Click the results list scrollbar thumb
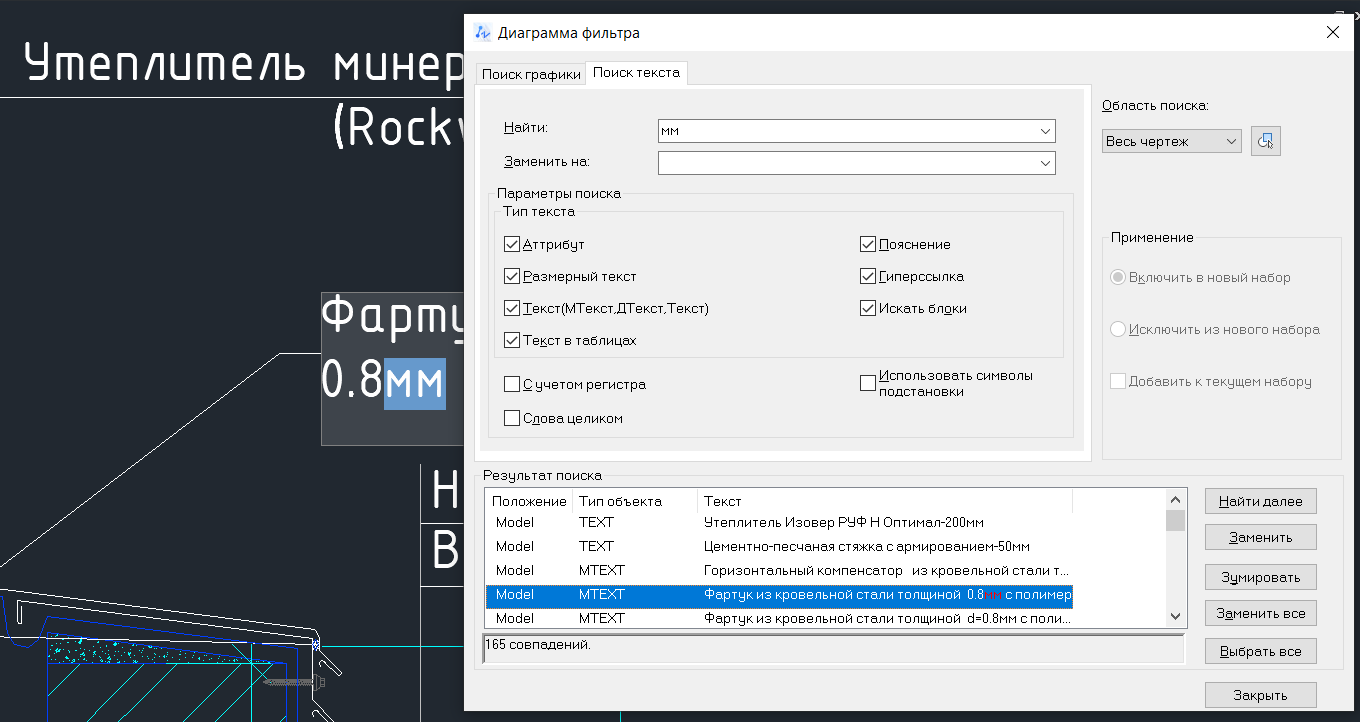This screenshot has height=722, width=1360. (1176, 520)
